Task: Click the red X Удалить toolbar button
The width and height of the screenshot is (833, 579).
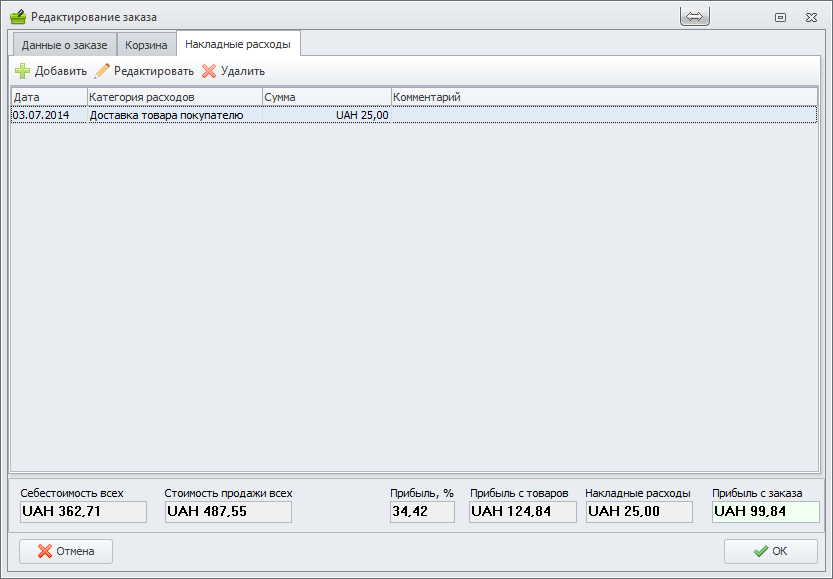Action: (233, 71)
